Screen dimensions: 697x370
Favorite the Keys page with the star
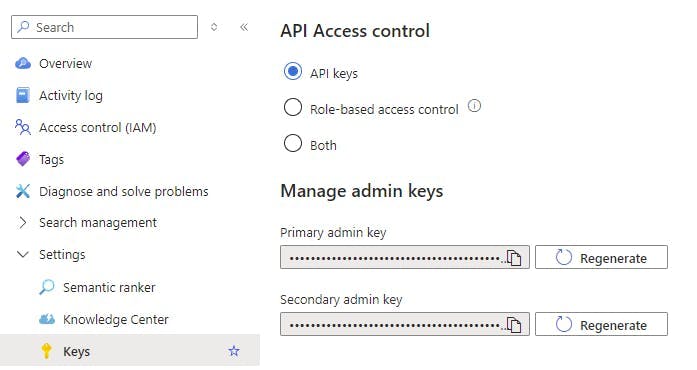pyautogui.click(x=234, y=351)
